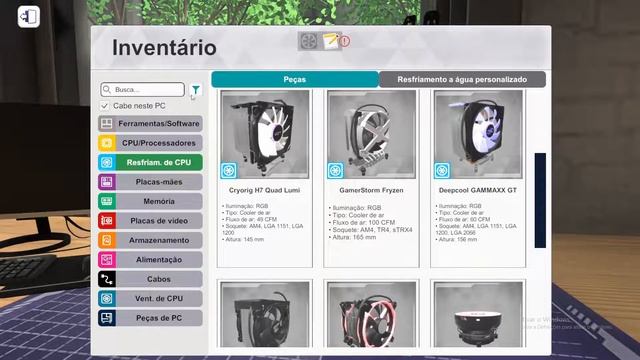
Task: Select Ferramentas/Software category
Action: point(150,123)
